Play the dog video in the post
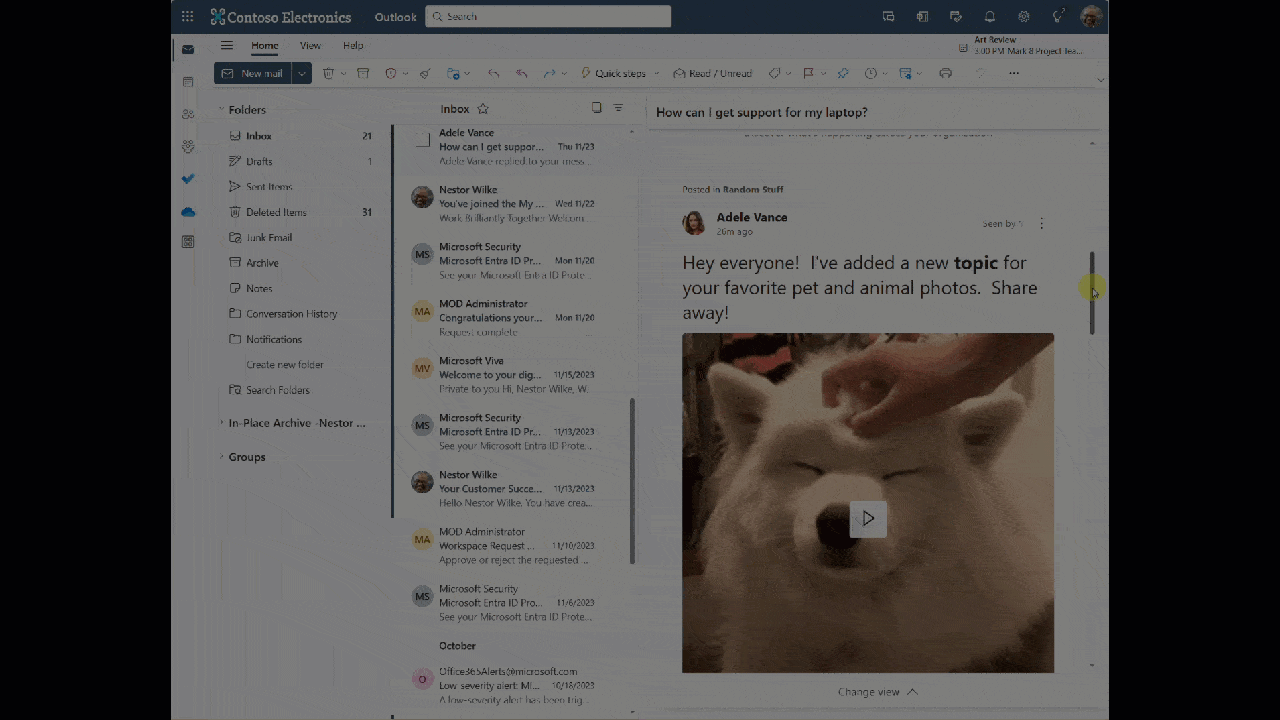 (x=868, y=518)
